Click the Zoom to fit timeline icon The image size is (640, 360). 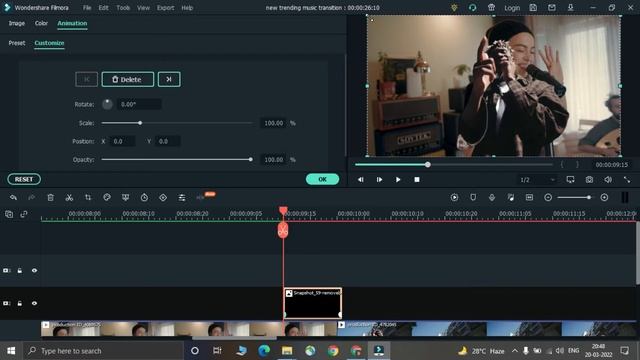point(529,198)
